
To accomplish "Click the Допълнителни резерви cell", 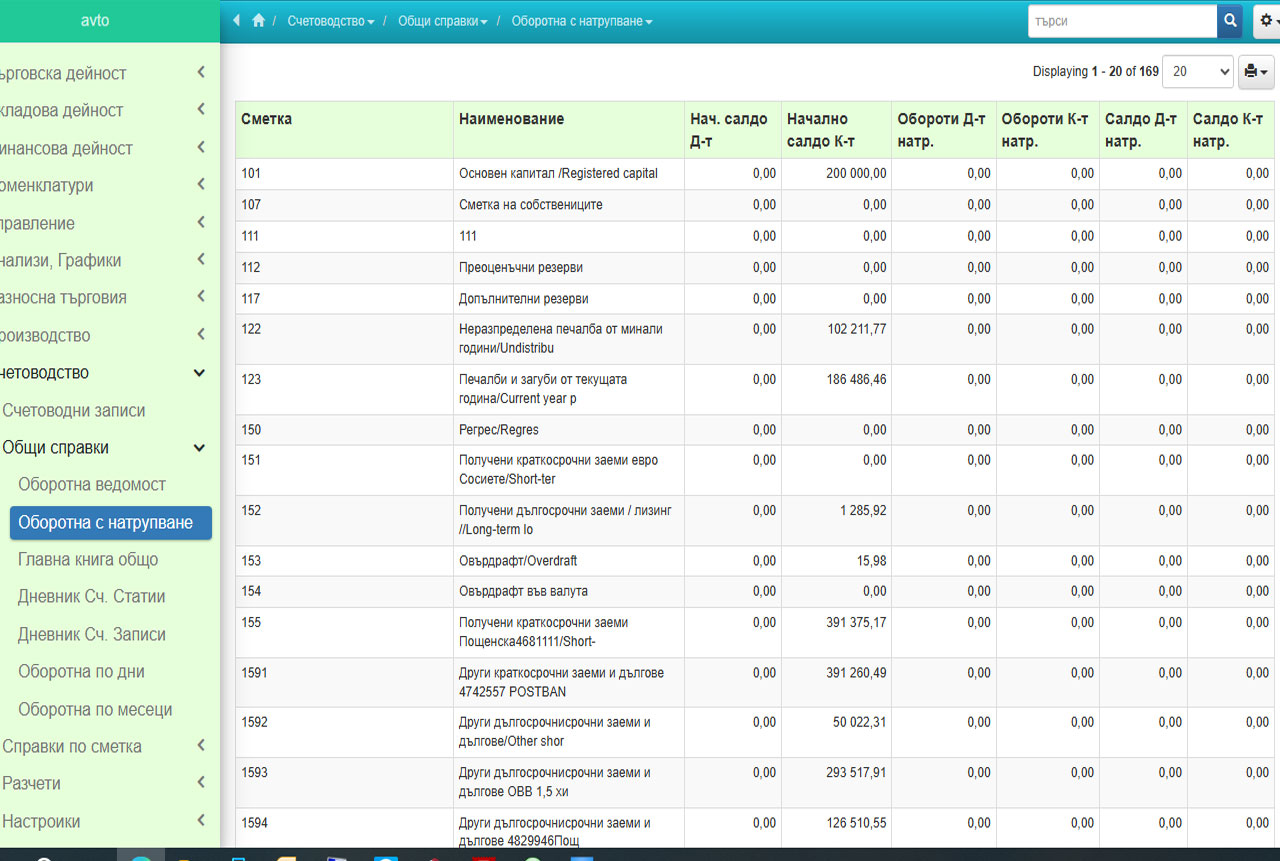I will (568, 299).
